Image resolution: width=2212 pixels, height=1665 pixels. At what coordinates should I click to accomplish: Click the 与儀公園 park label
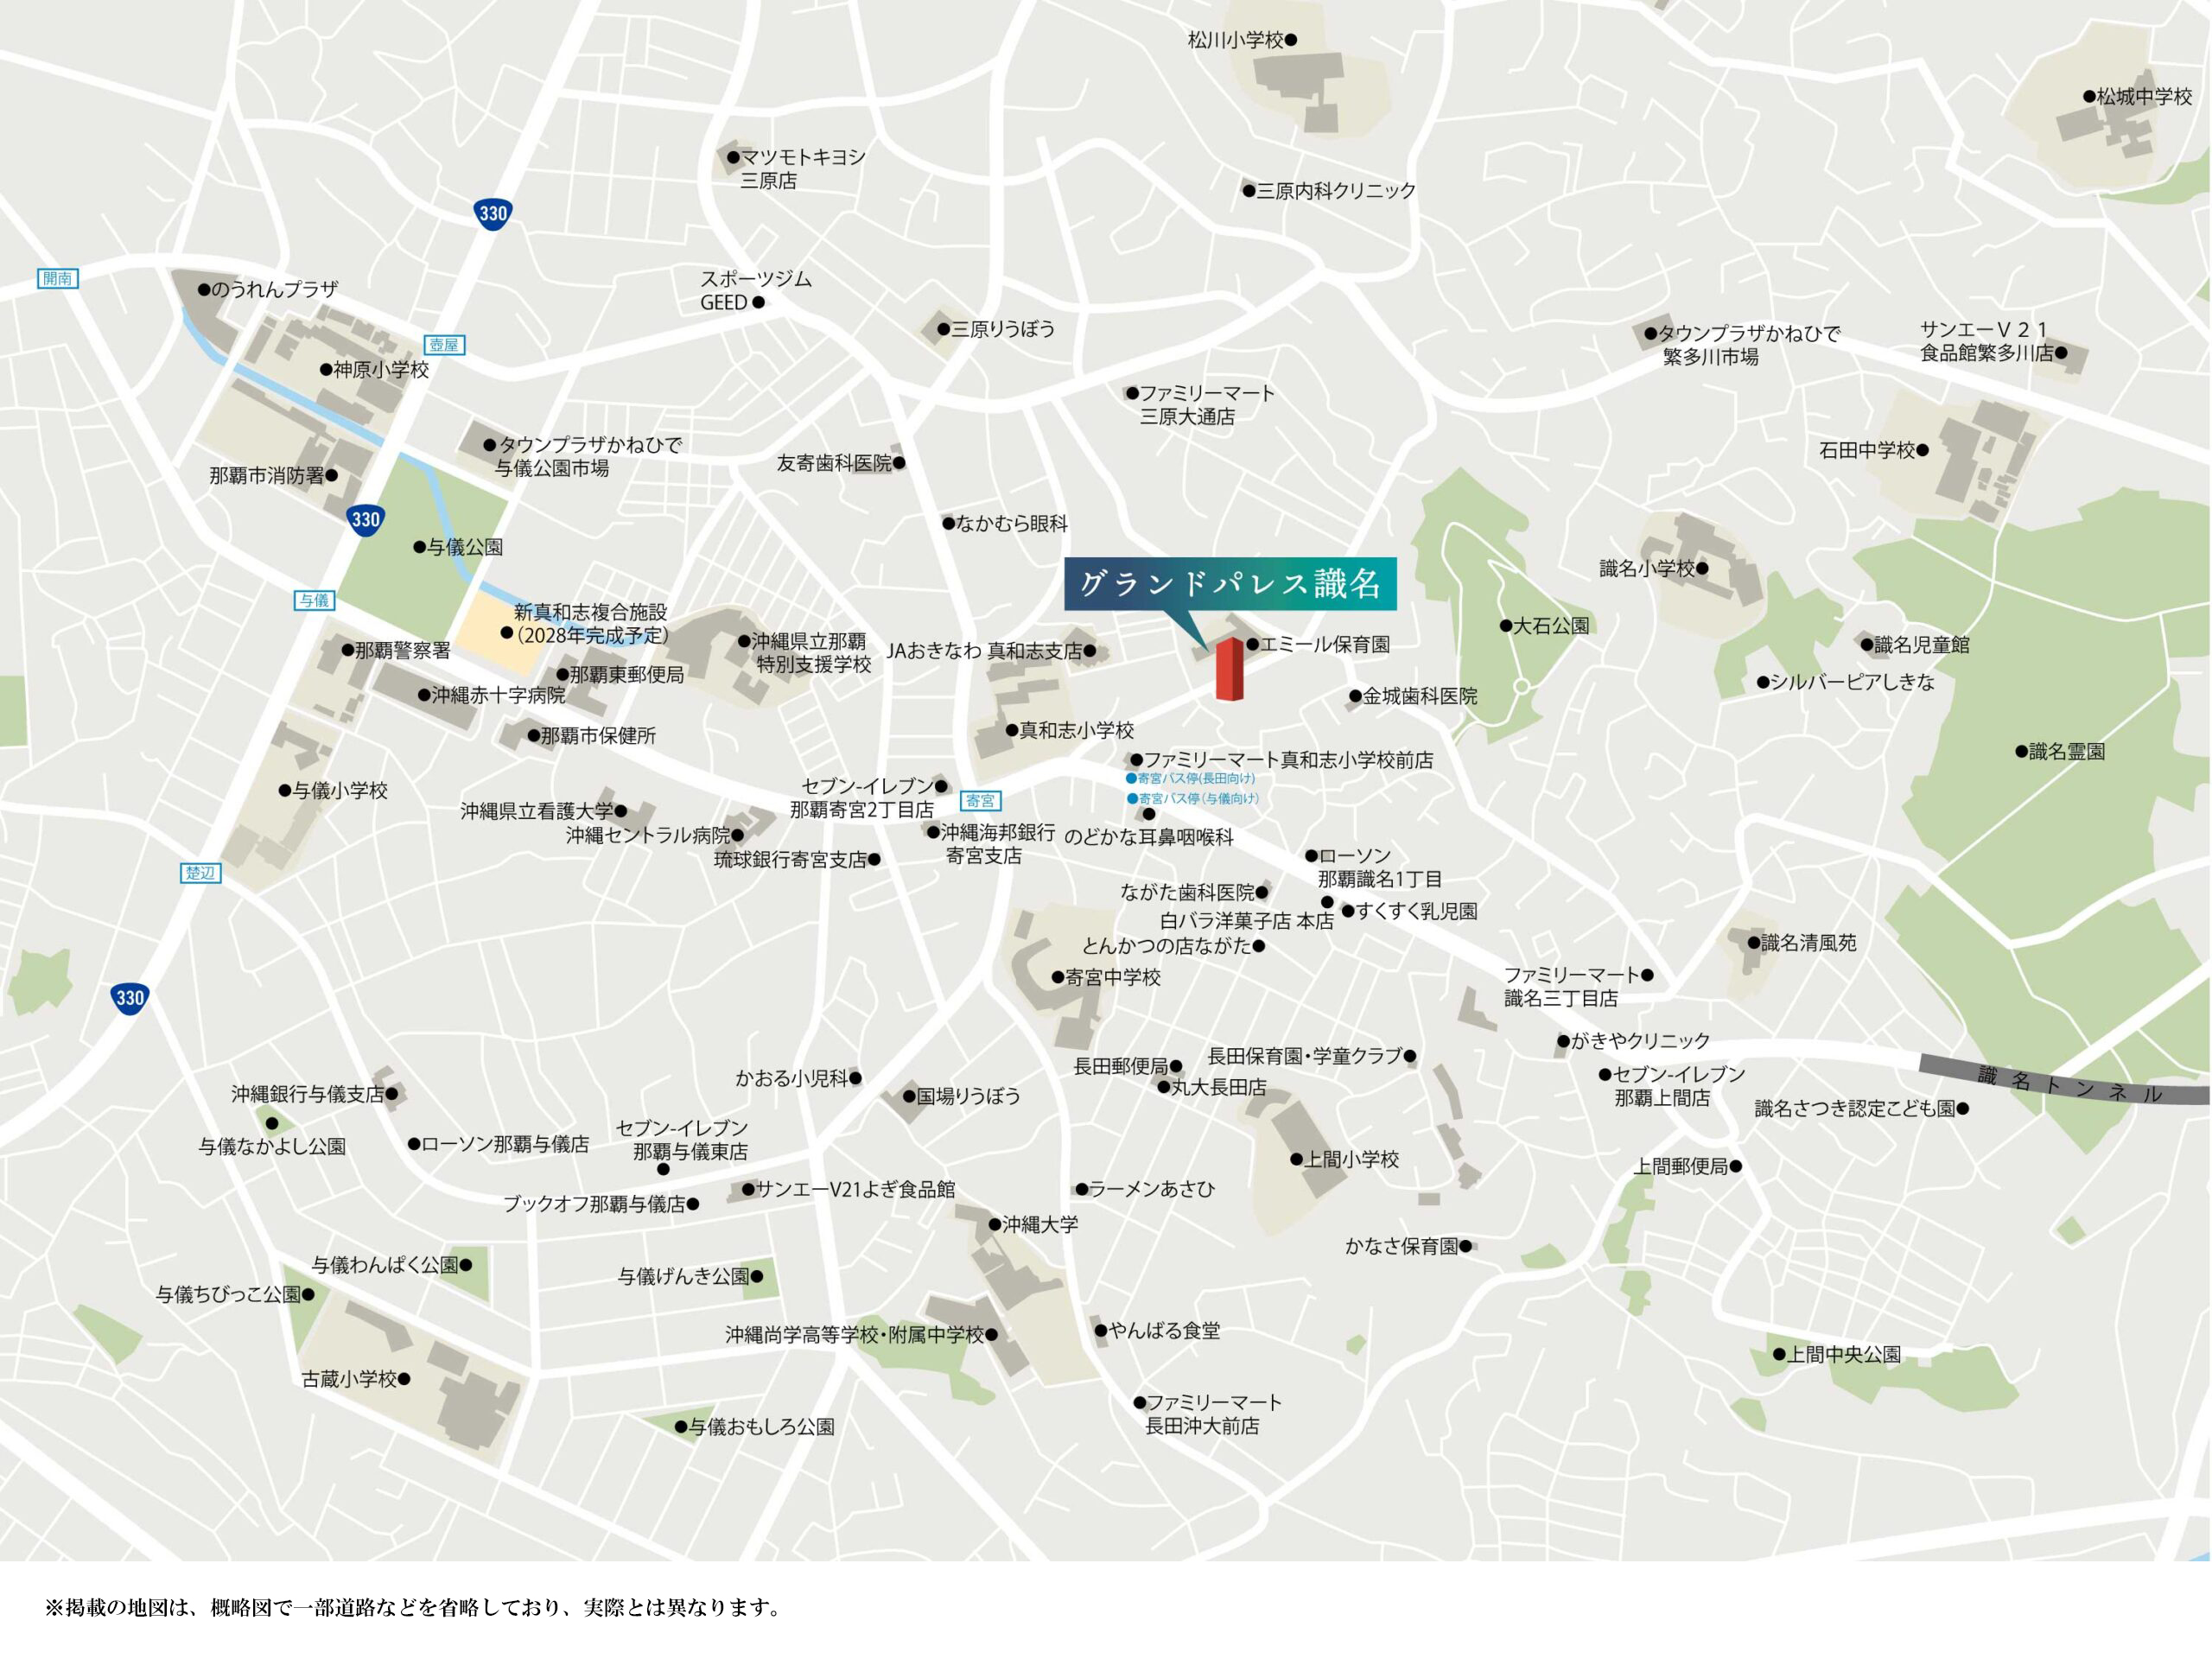click(x=464, y=547)
